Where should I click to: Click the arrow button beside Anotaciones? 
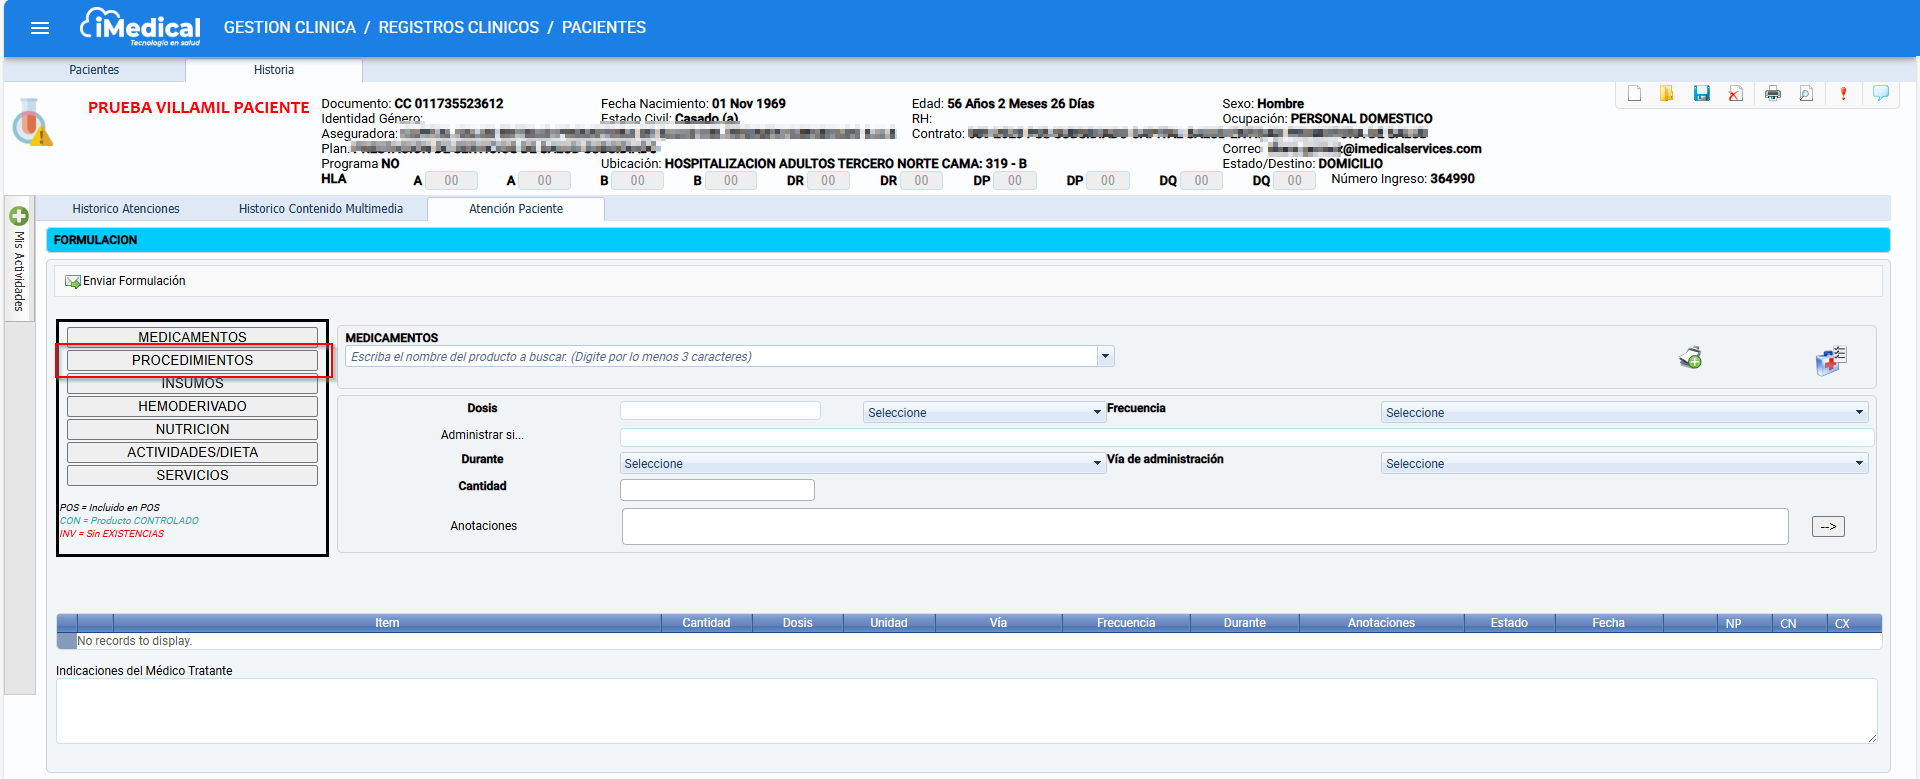click(1828, 526)
